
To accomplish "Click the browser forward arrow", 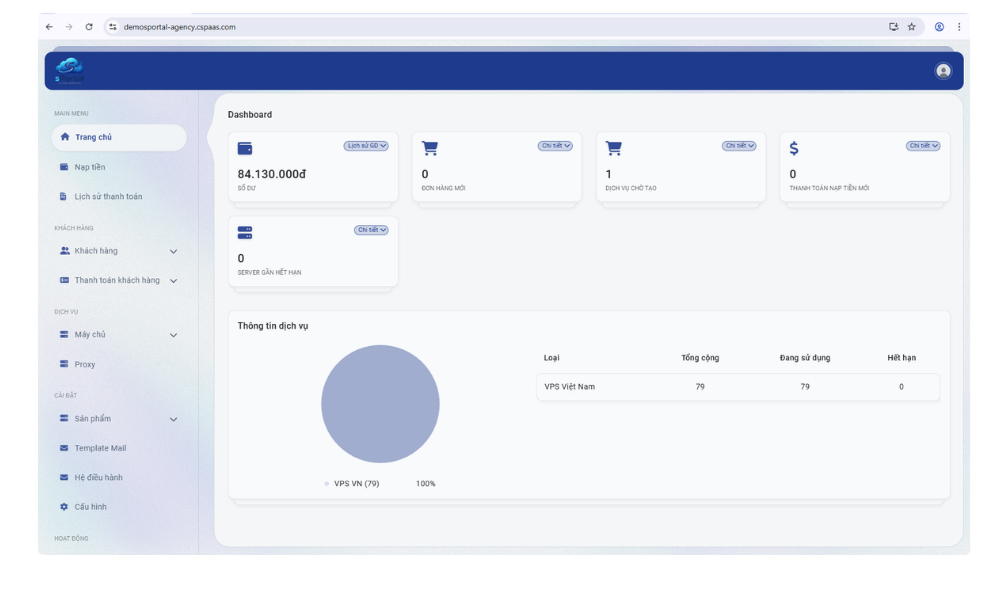I will [69, 27].
